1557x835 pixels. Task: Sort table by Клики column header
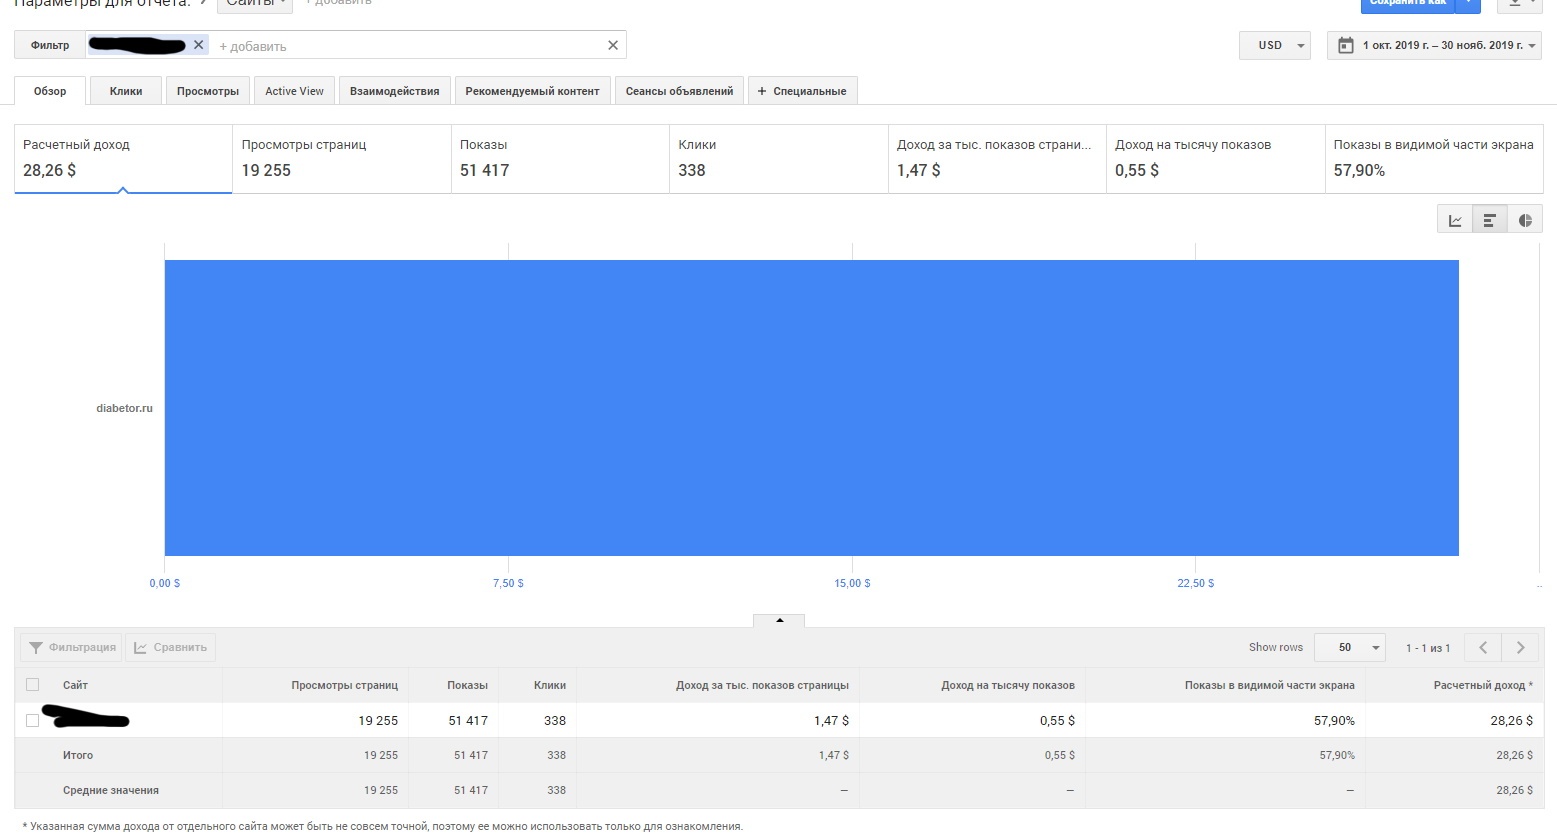(x=550, y=685)
